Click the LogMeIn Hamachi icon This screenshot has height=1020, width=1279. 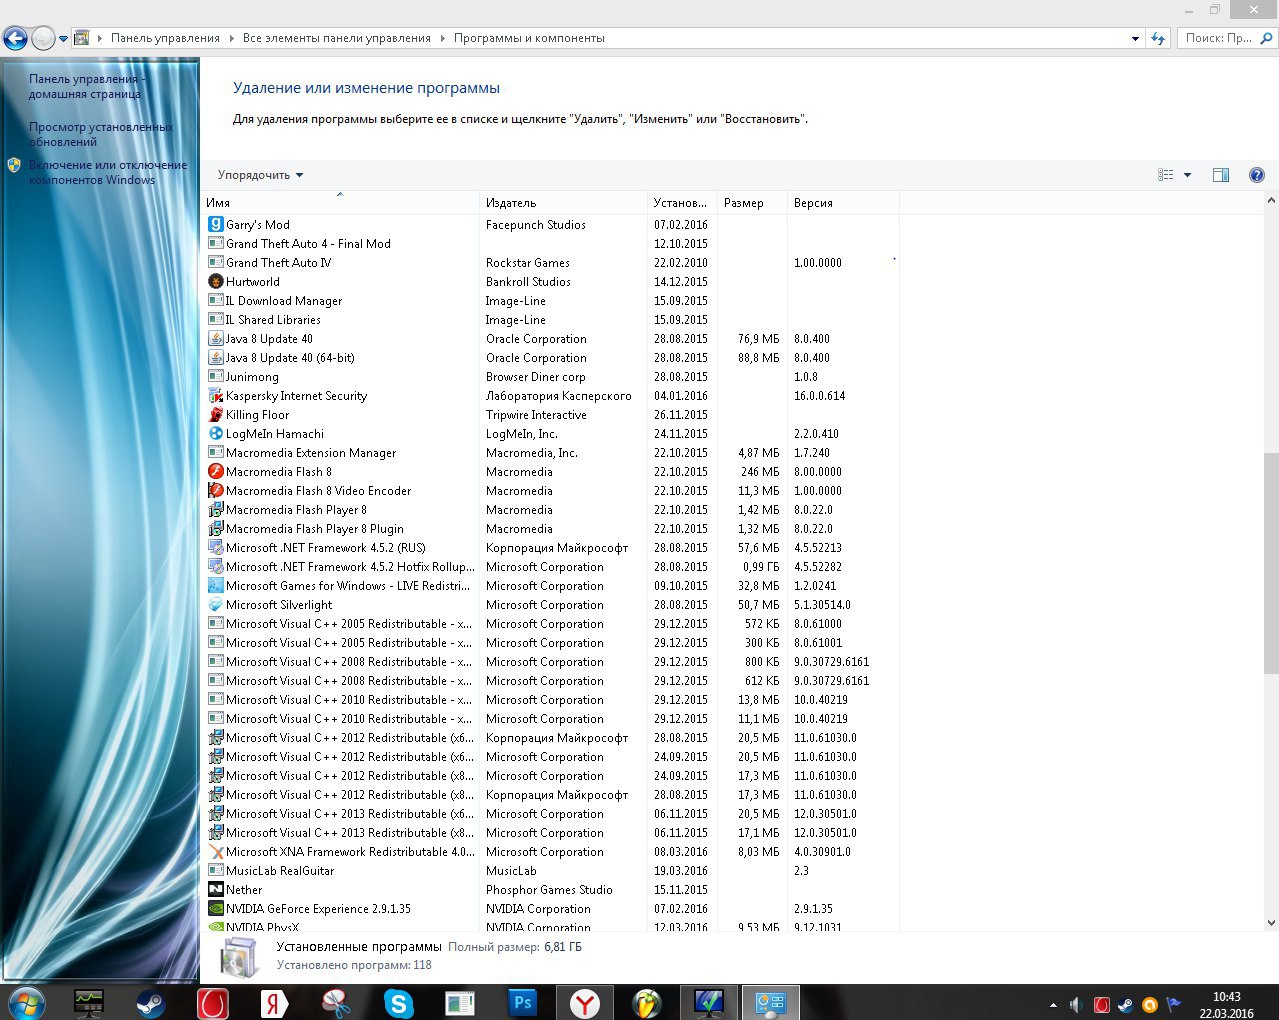pos(215,434)
